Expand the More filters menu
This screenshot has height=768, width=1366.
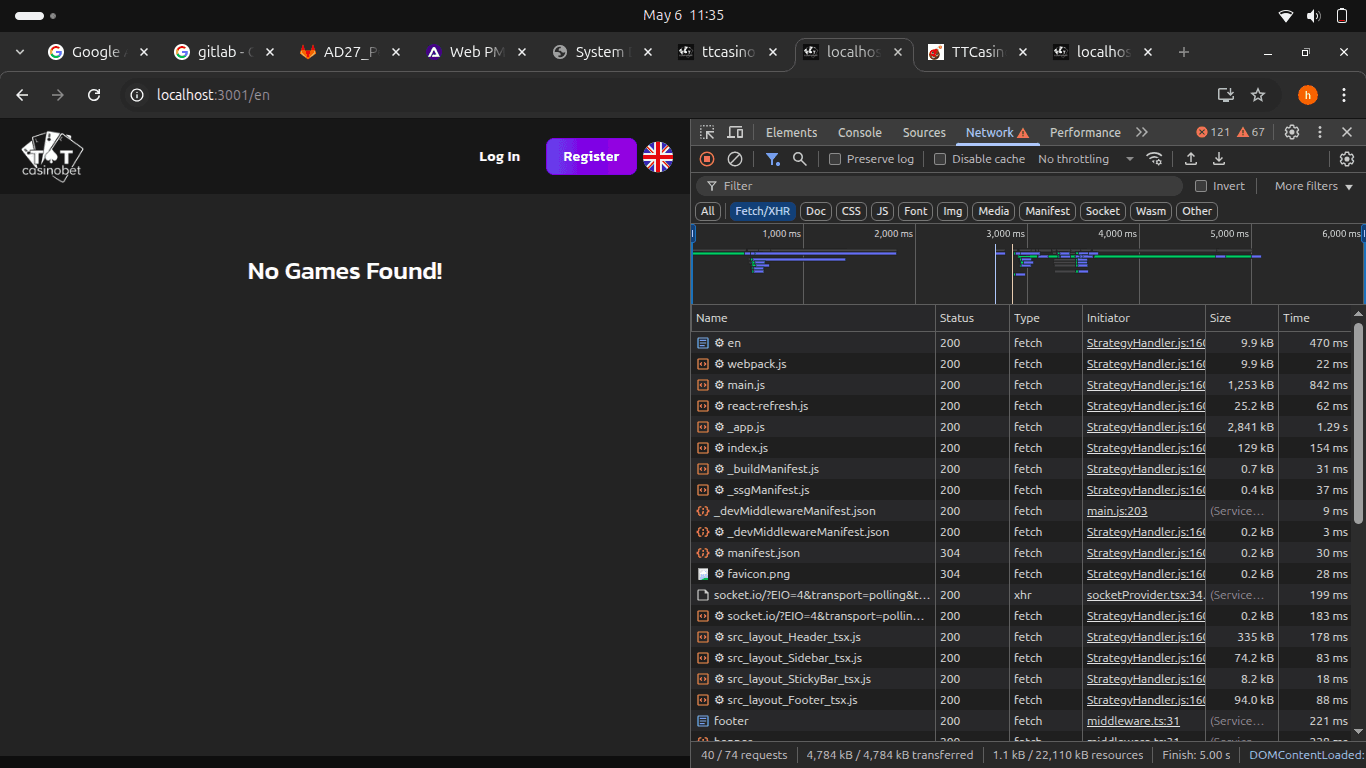(1313, 186)
